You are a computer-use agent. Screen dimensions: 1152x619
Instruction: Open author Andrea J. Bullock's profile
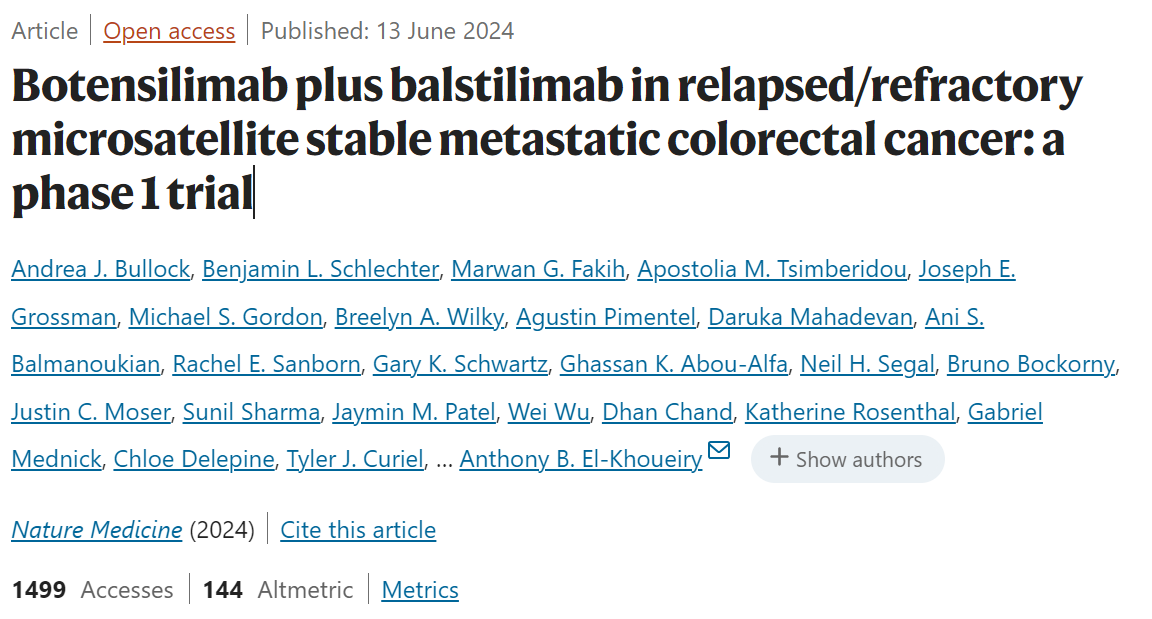101,269
